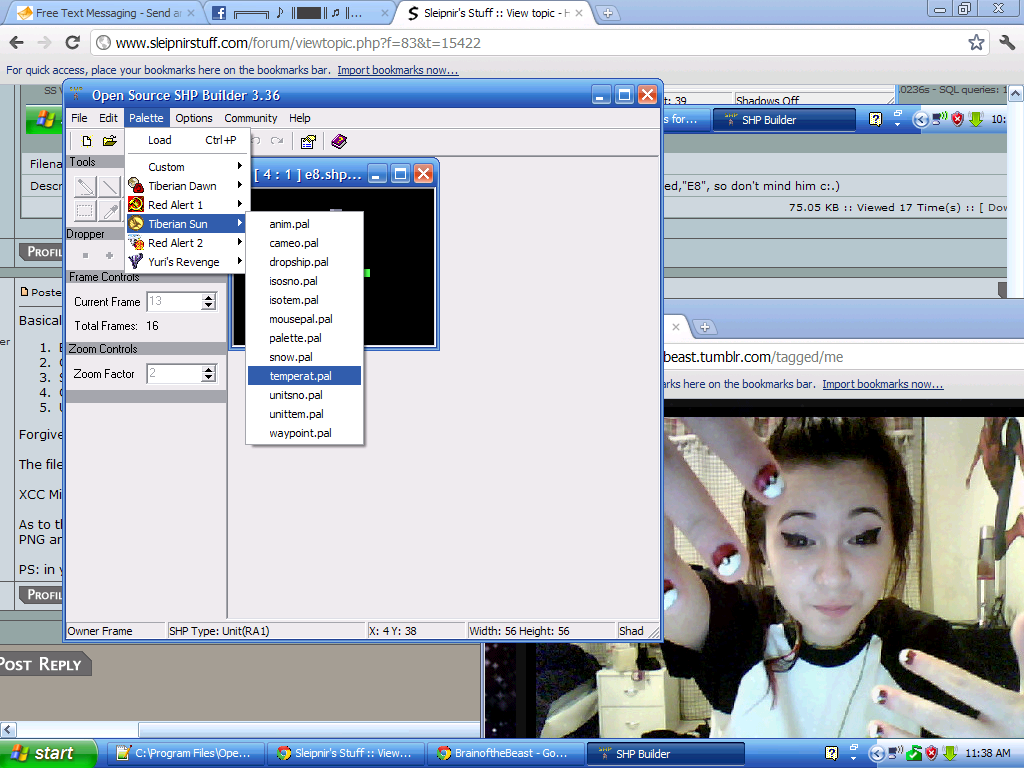Open the Preferences icon in SHP Builder toolbar

click(308, 141)
